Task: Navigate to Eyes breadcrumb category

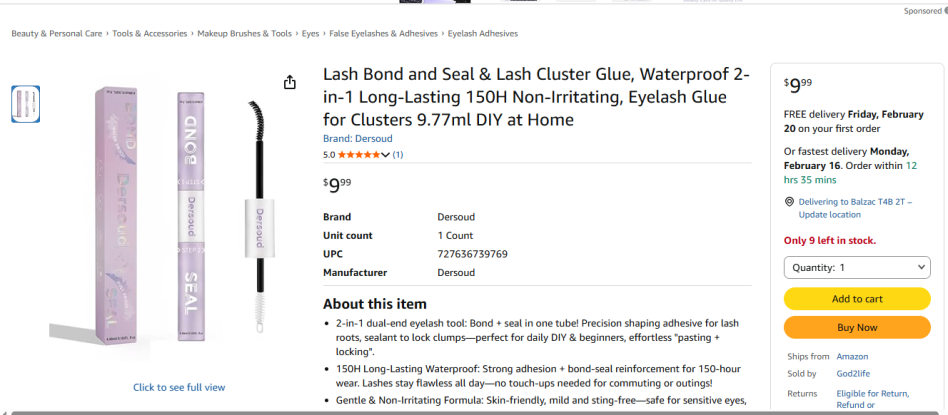Action: [x=311, y=34]
